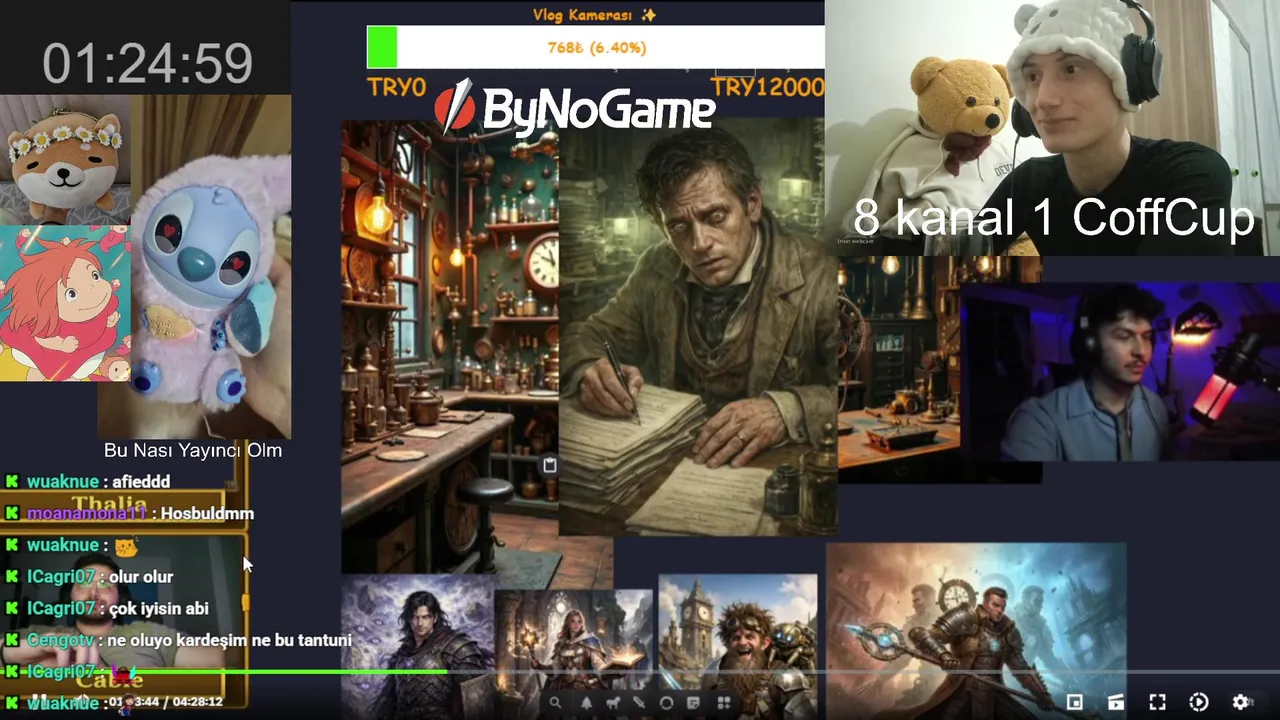Click the top-right webcam with teddy bear
The width and height of the screenshot is (1280, 720).
tap(1052, 128)
